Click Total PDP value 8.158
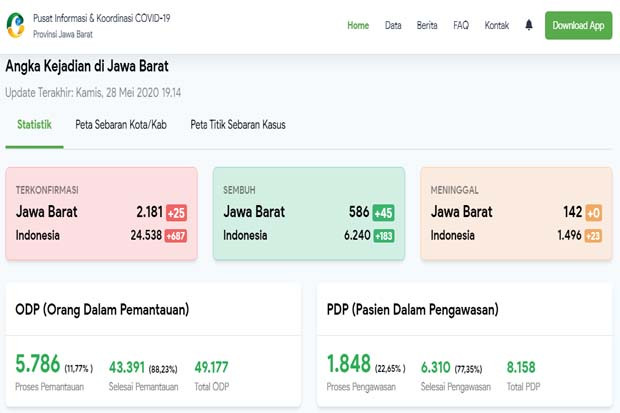 pos(521,368)
